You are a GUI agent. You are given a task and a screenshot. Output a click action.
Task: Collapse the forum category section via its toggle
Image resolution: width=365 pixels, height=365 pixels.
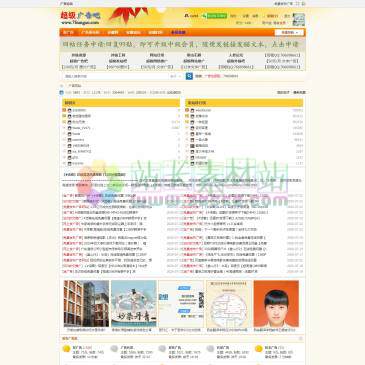click(x=300, y=339)
